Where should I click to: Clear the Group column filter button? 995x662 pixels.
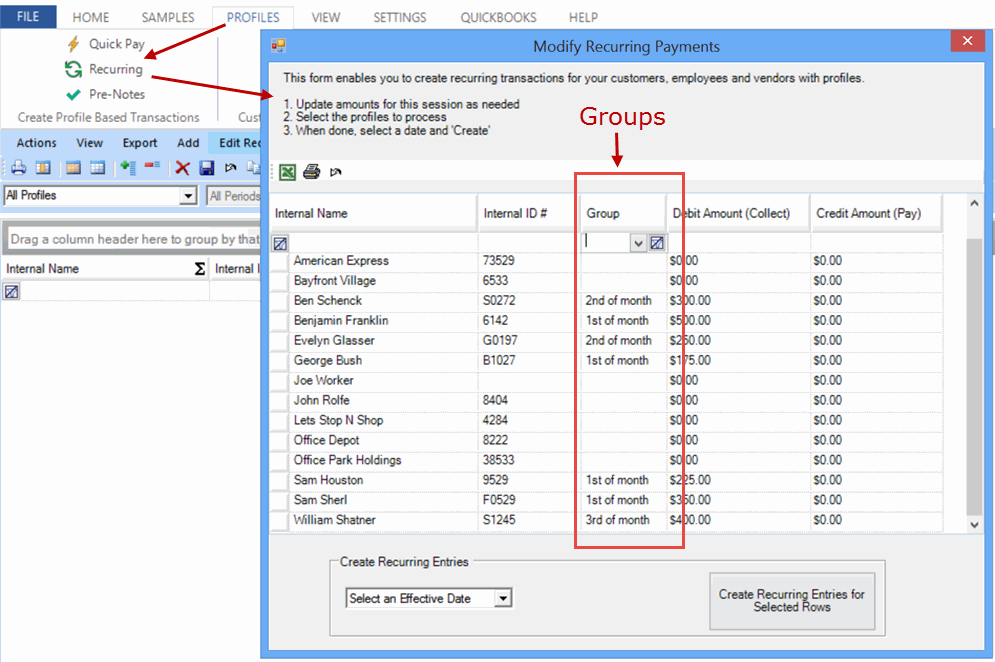click(x=656, y=242)
